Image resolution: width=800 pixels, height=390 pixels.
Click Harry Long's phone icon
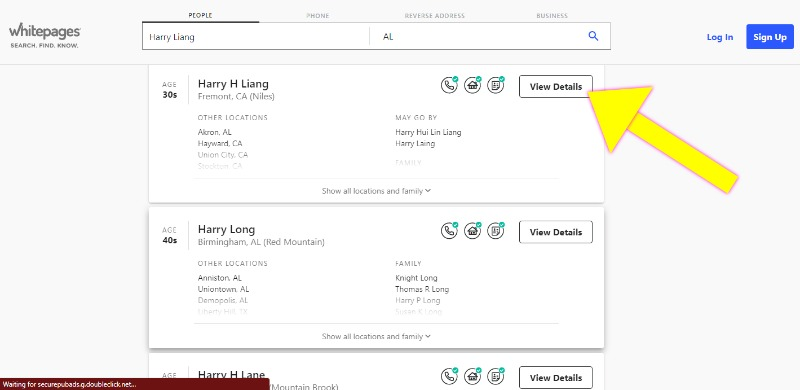pos(449,231)
